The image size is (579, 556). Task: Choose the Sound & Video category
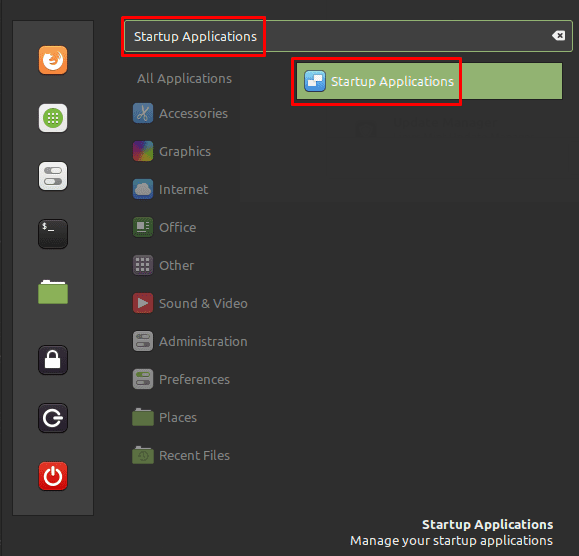[190, 303]
